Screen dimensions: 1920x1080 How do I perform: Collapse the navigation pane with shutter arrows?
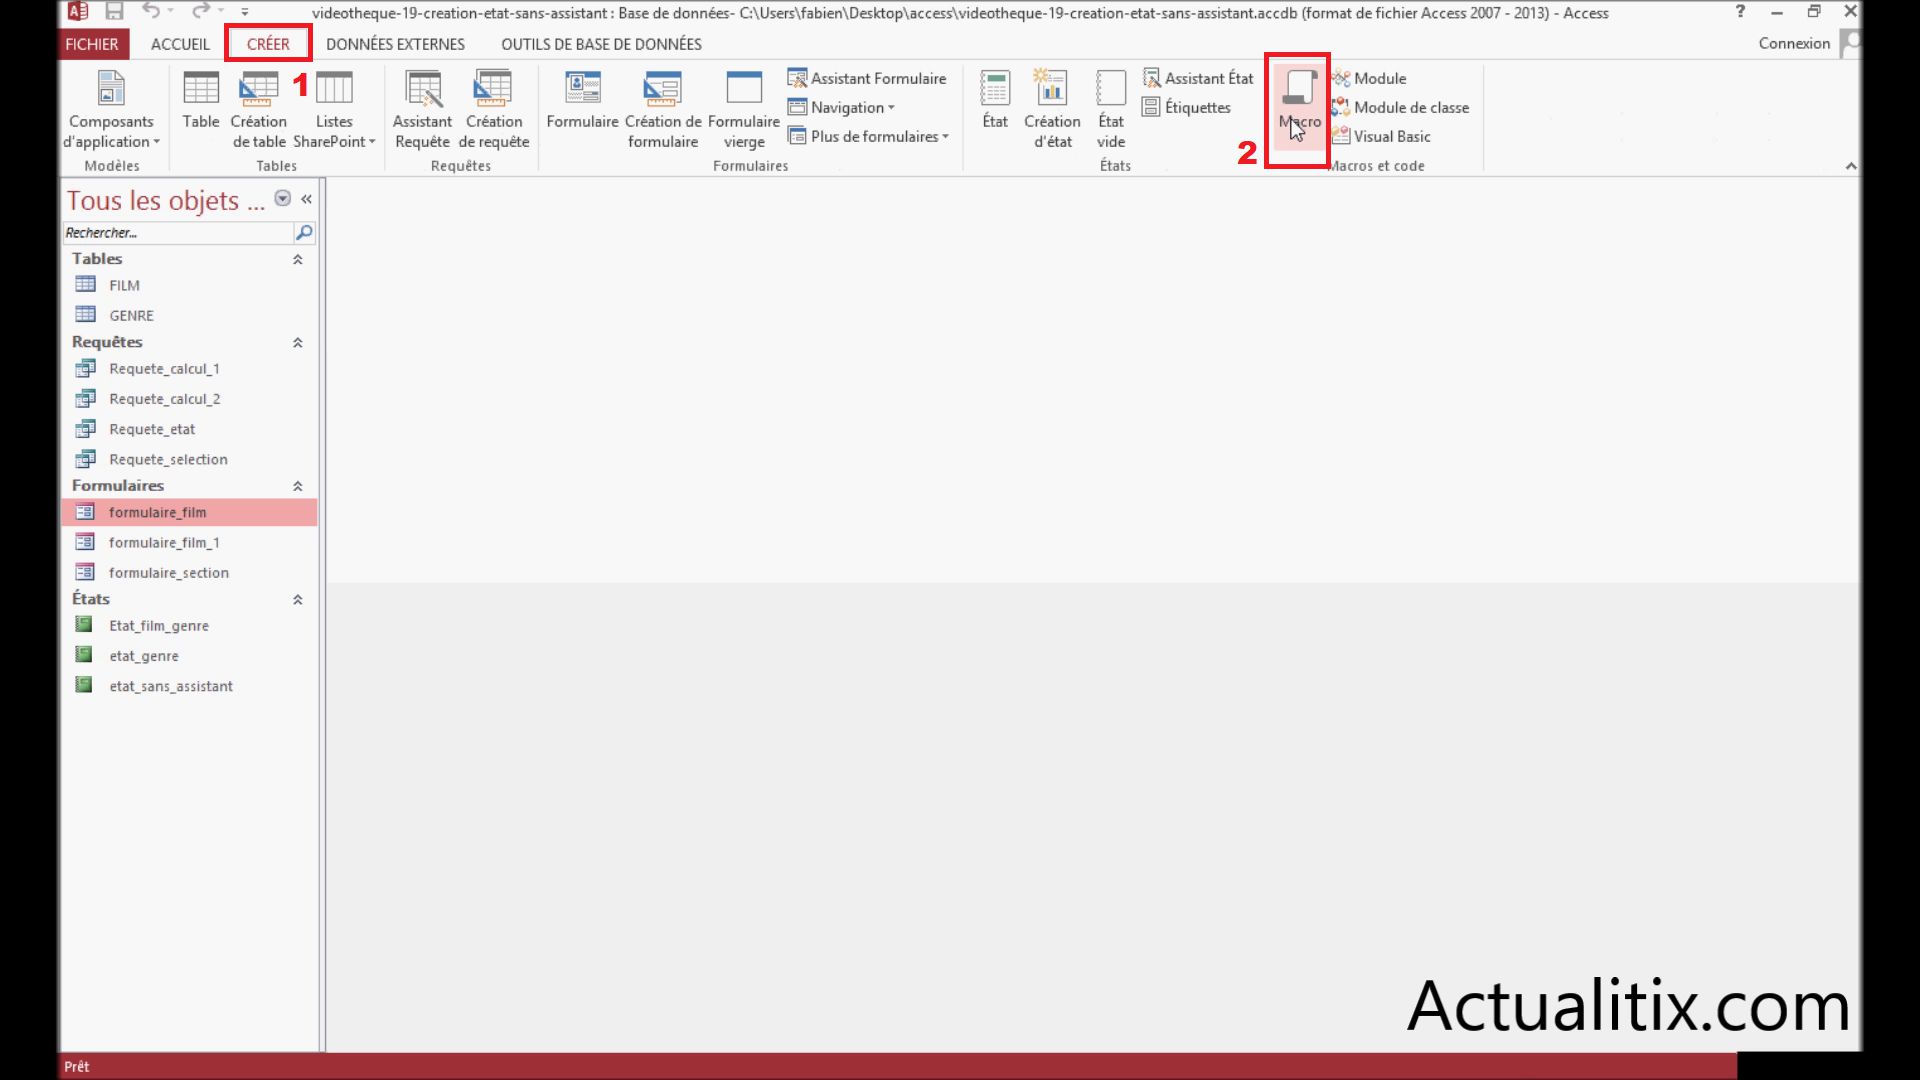pos(306,199)
